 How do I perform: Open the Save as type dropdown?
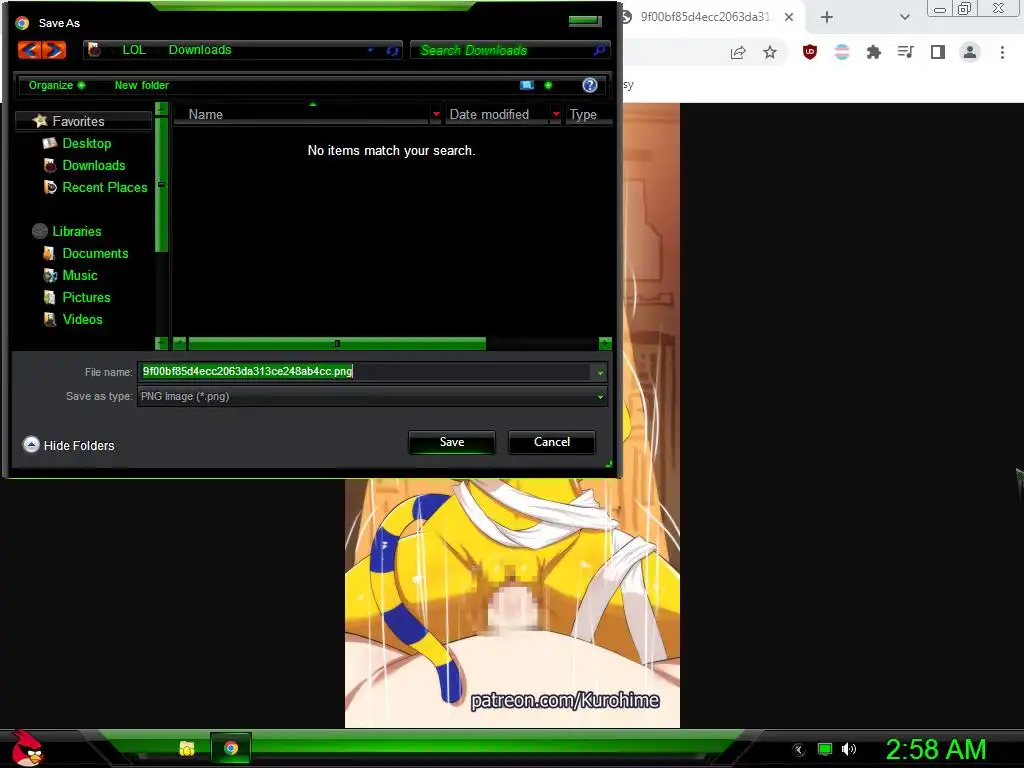[x=600, y=396]
